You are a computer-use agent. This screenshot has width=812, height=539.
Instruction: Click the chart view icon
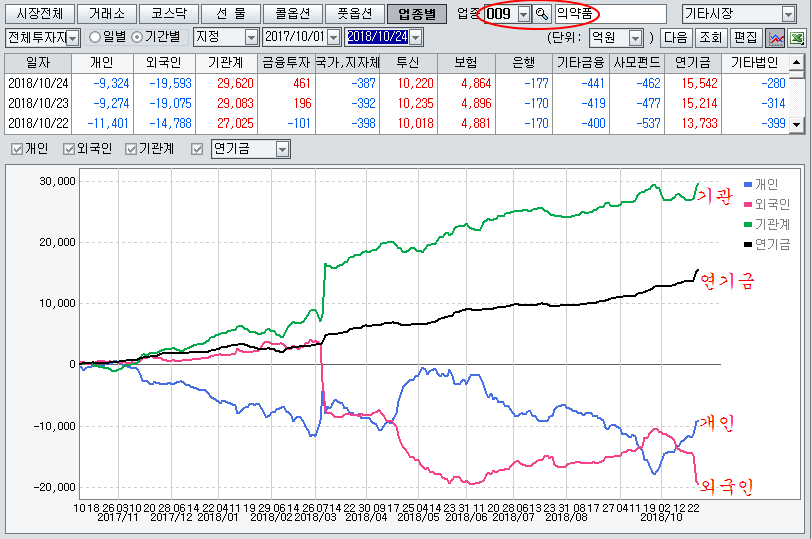point(775,37)
